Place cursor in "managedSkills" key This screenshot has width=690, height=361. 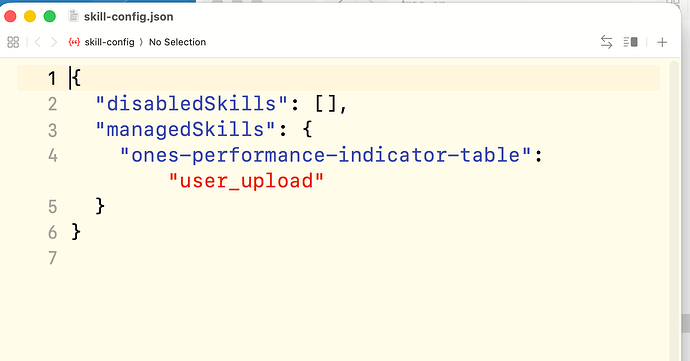pyautogui.click(x=185, y=129)
